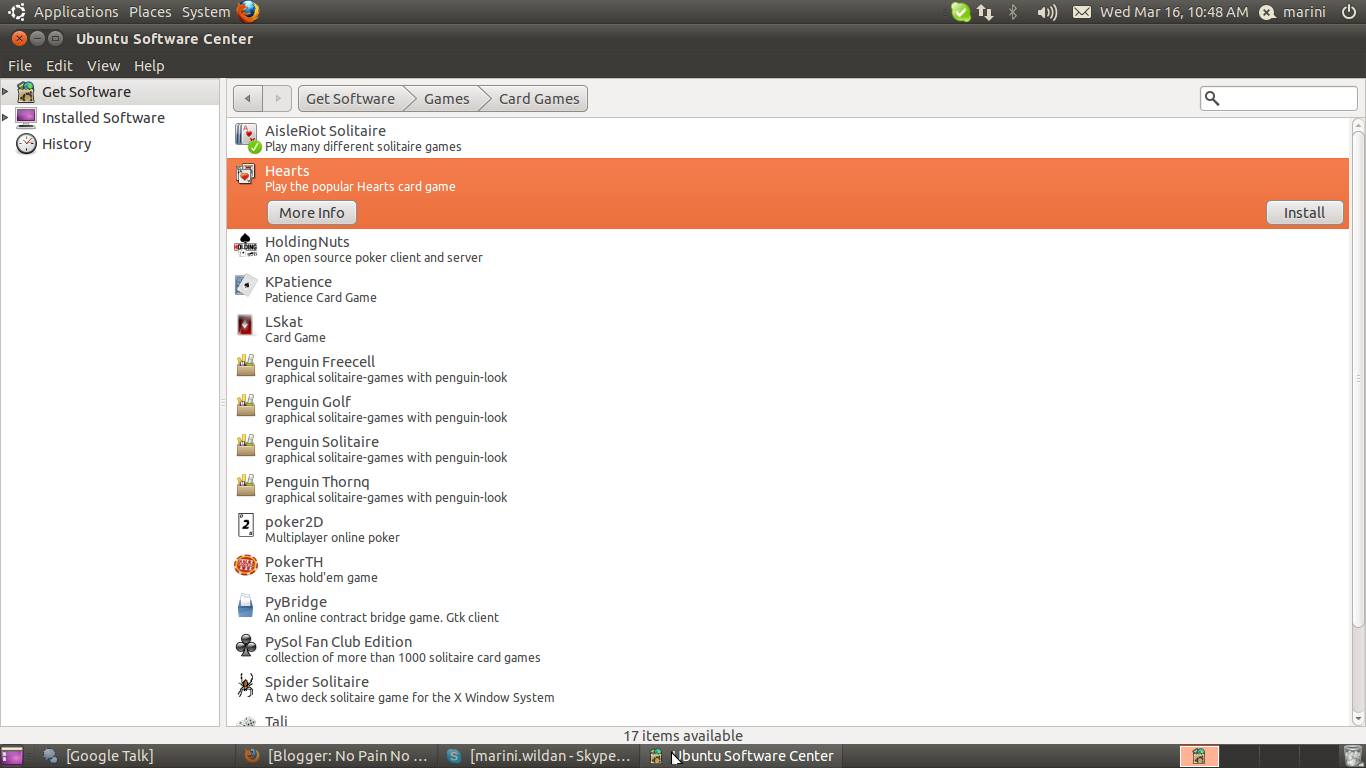This screenshot has width=1366, height=768.
Task: Click the show desktop icon in bottom panel
Action: click(12, 756)
